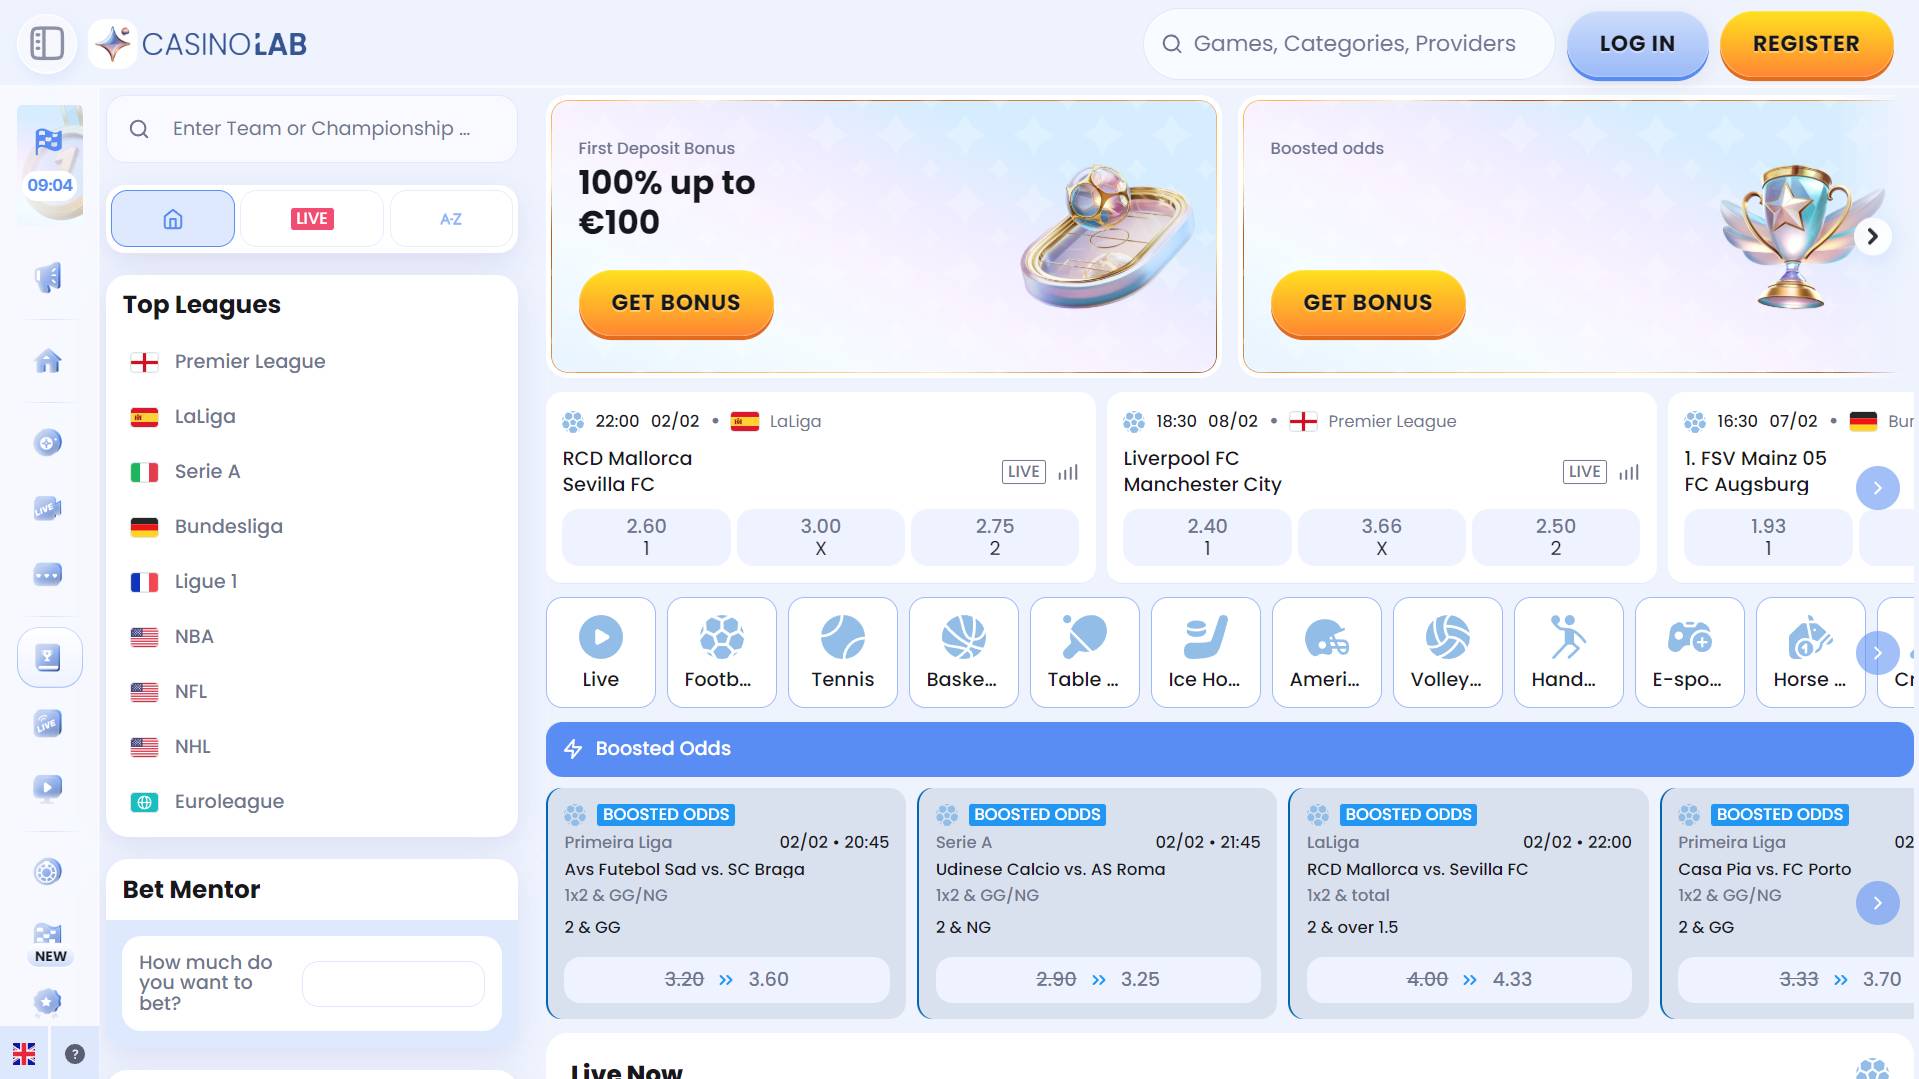Click the statistics bars icon for Mallorca match

(1068, 472)
